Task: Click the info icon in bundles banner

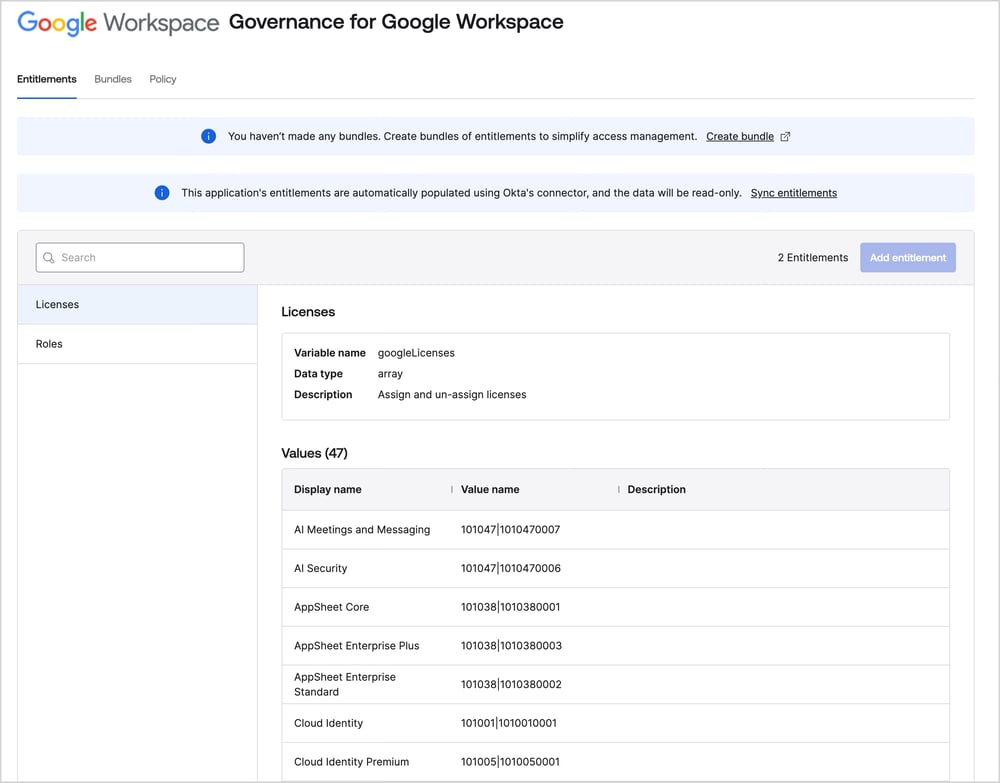Action: (x=209, y=136)
